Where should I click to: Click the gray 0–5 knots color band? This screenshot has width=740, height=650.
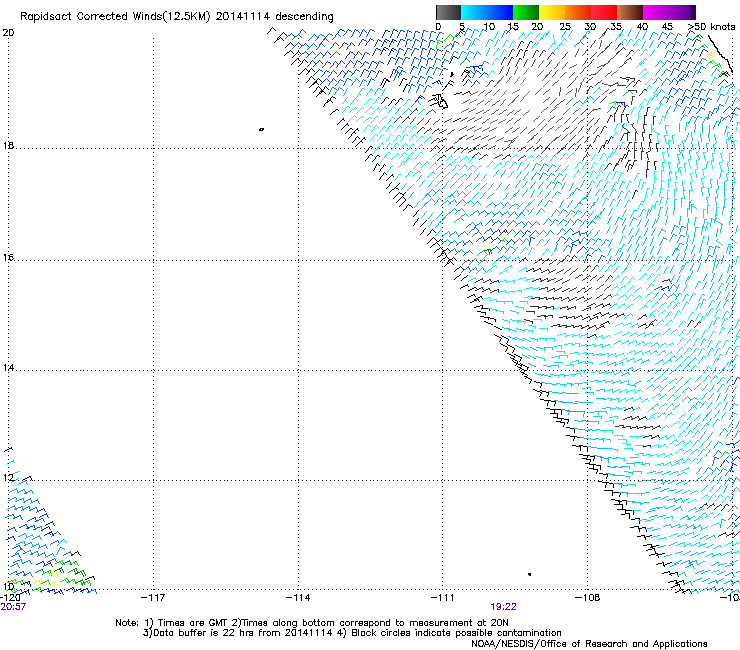coord(448,12)
